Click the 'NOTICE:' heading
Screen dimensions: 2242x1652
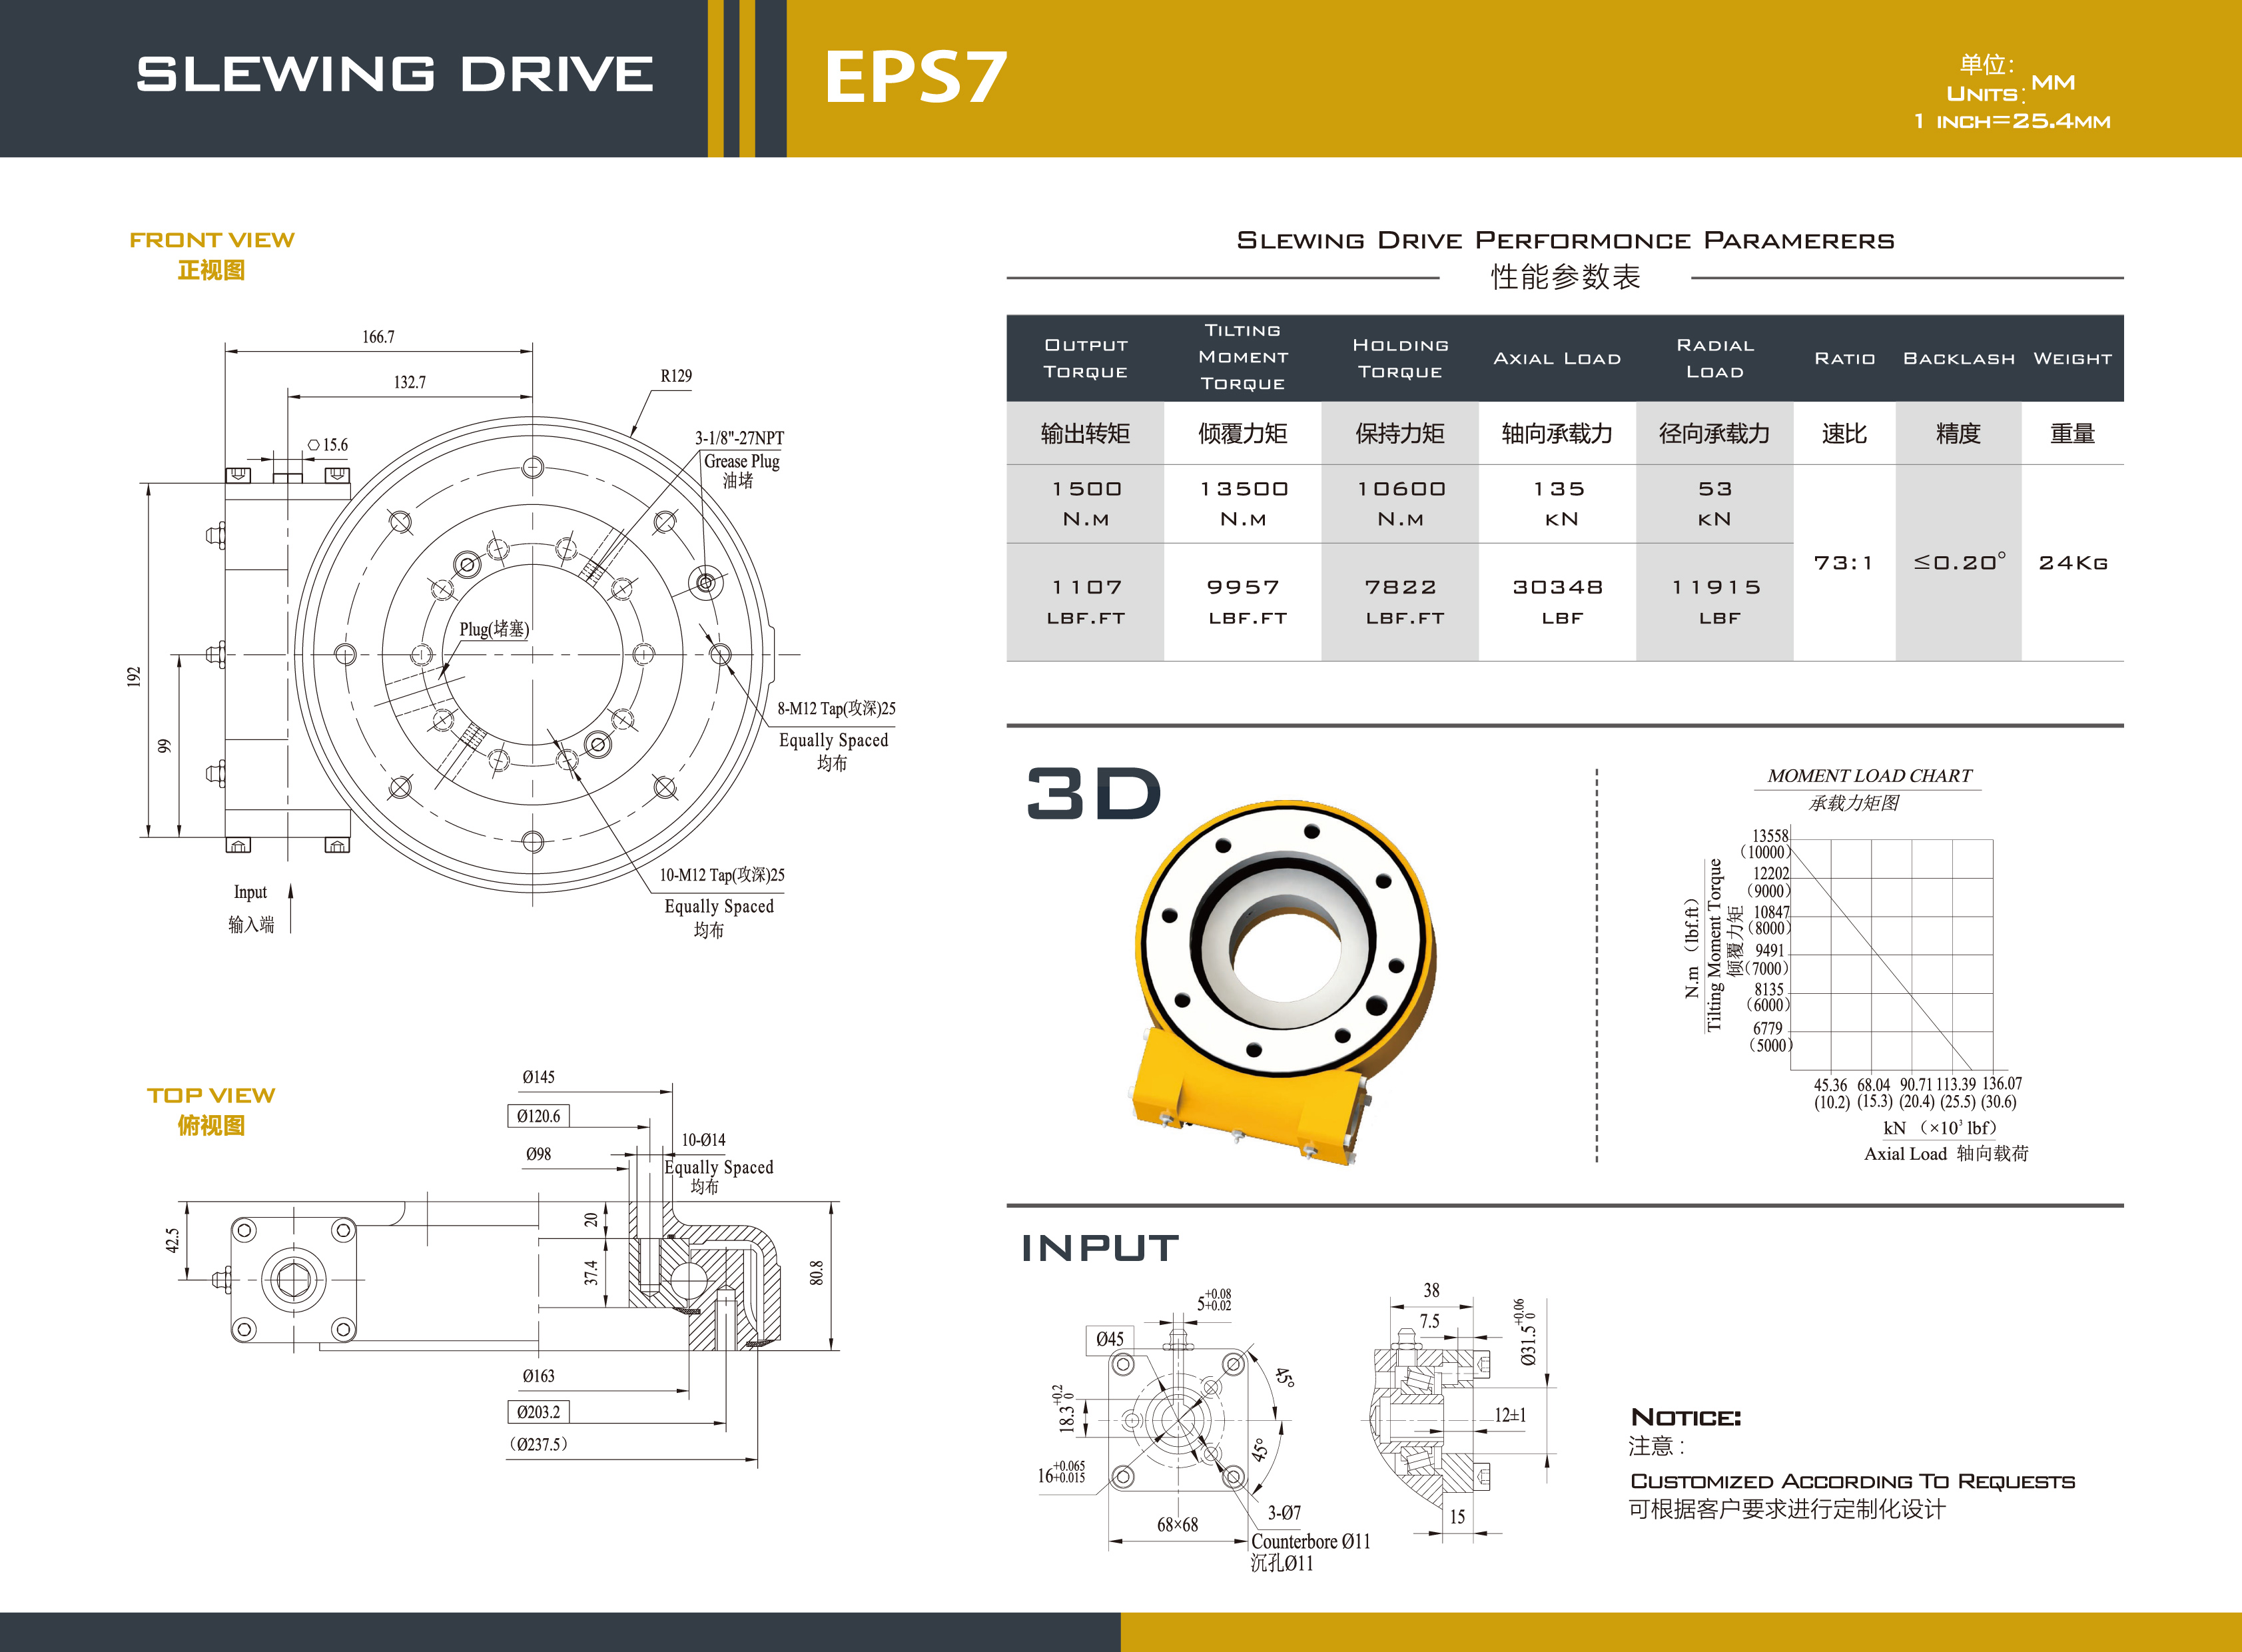[1685, 1418]
